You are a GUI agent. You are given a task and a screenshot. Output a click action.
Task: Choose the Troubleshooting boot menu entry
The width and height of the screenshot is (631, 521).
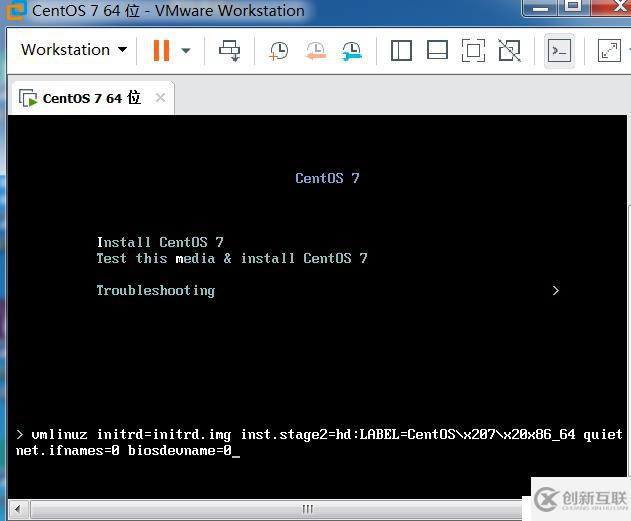click(156, 290)
